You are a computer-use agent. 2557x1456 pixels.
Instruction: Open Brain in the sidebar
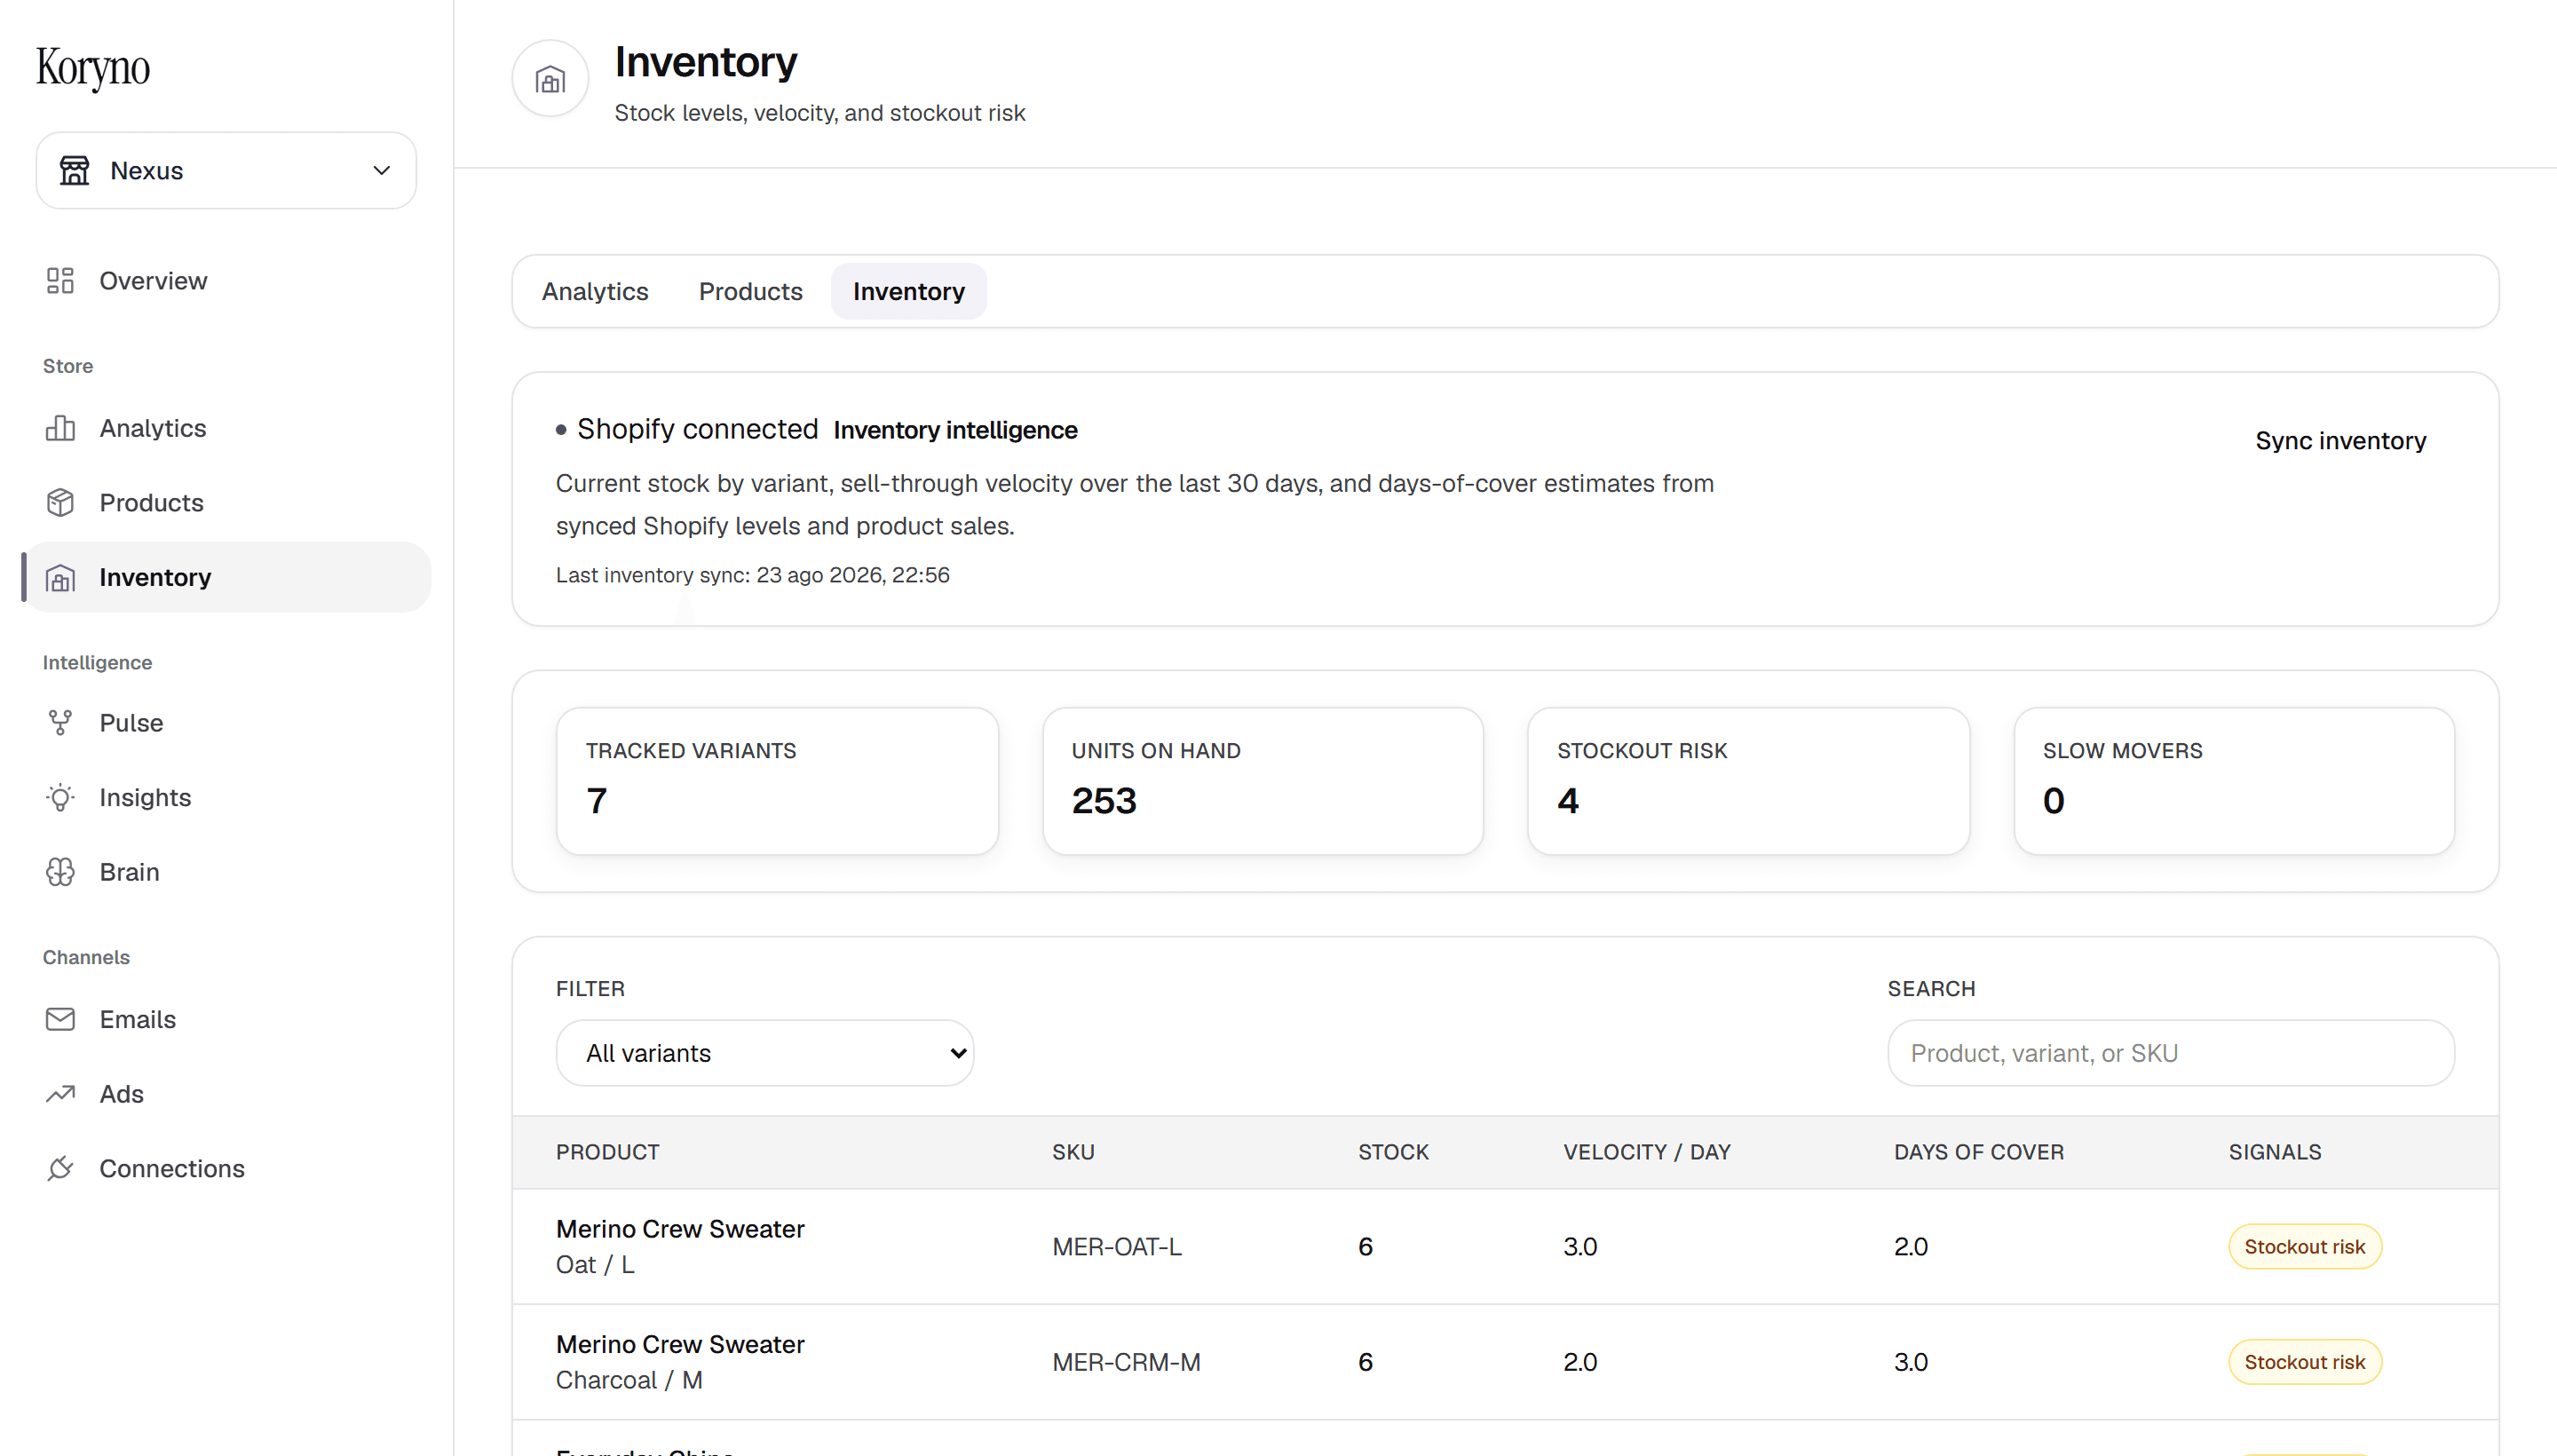coord(226,872)
